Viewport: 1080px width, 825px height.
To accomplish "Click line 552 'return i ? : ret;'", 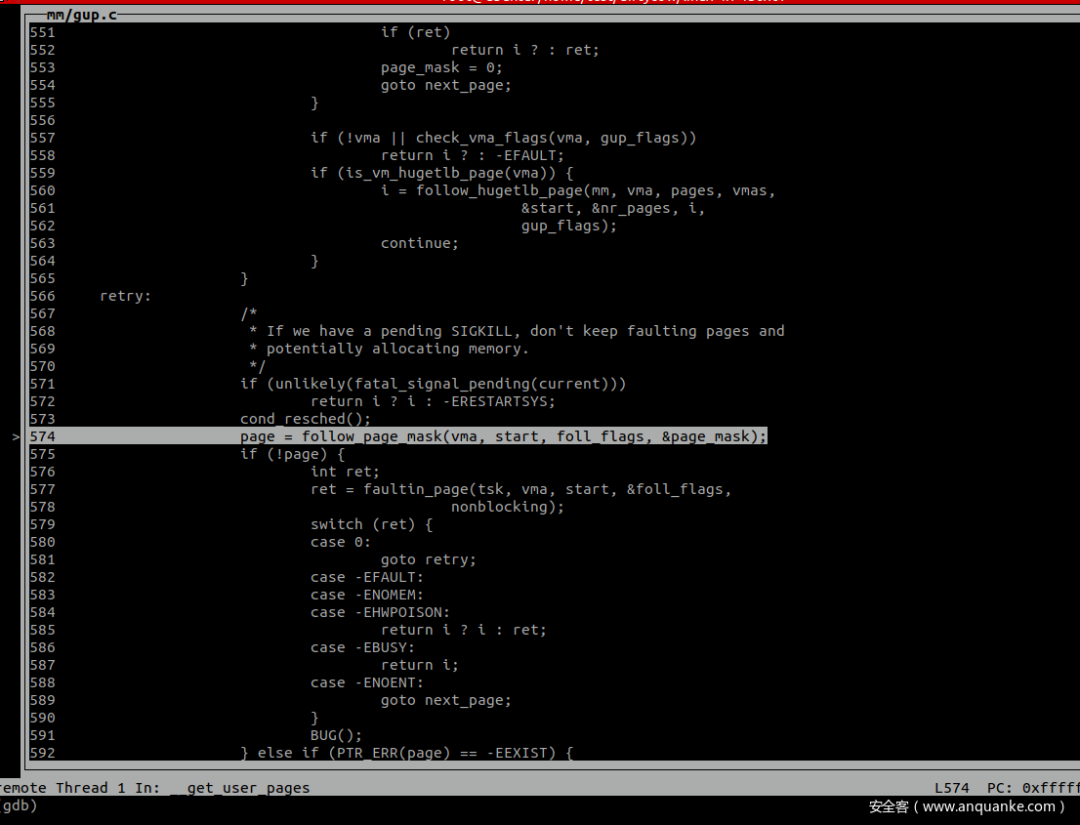I will point(525,50).
